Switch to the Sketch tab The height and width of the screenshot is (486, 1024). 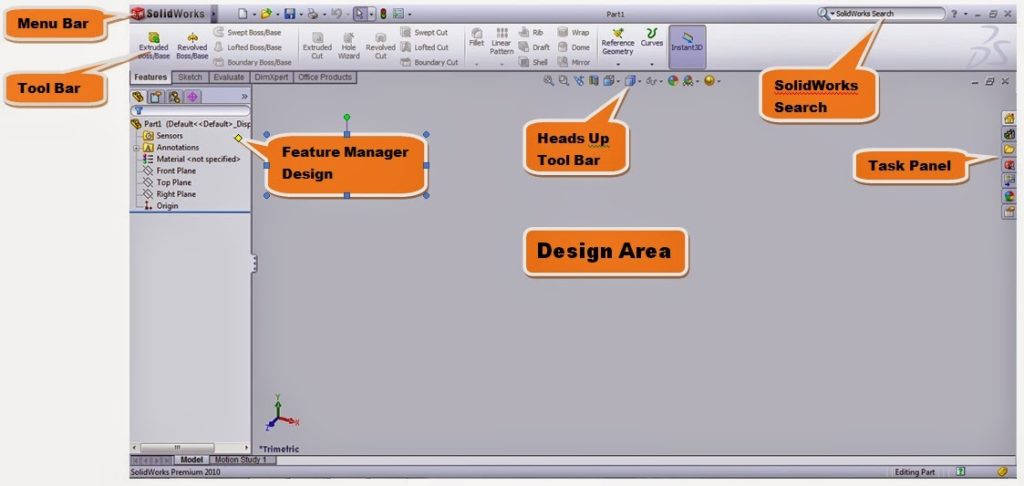click(190, 77)
